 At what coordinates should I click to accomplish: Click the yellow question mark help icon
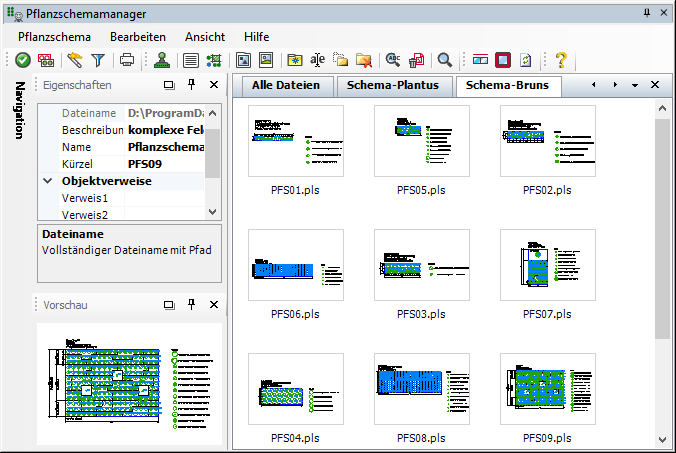[x=561, y=60]
